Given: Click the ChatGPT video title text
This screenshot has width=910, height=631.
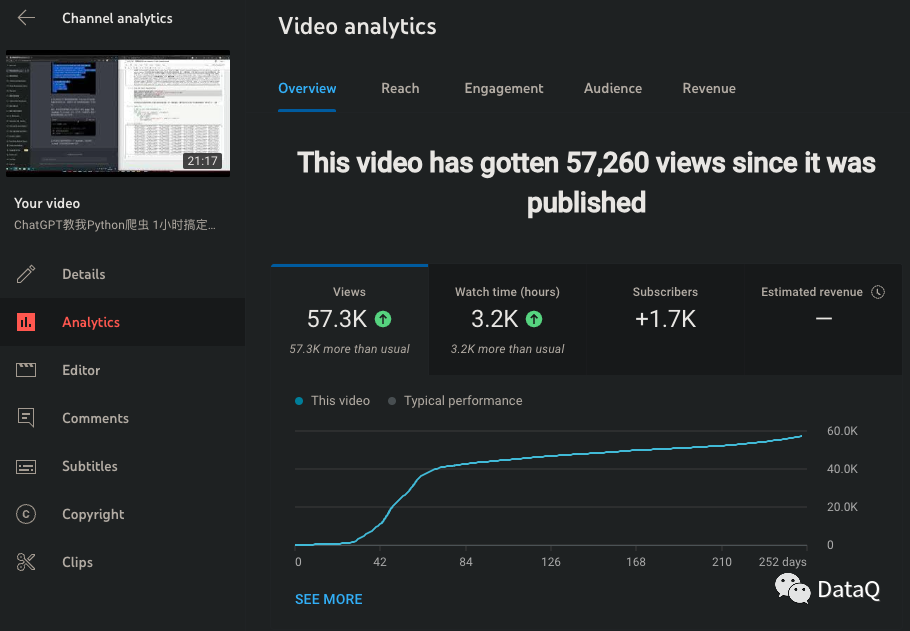Looking at the screenshot, I should click(x=115, y=225).
